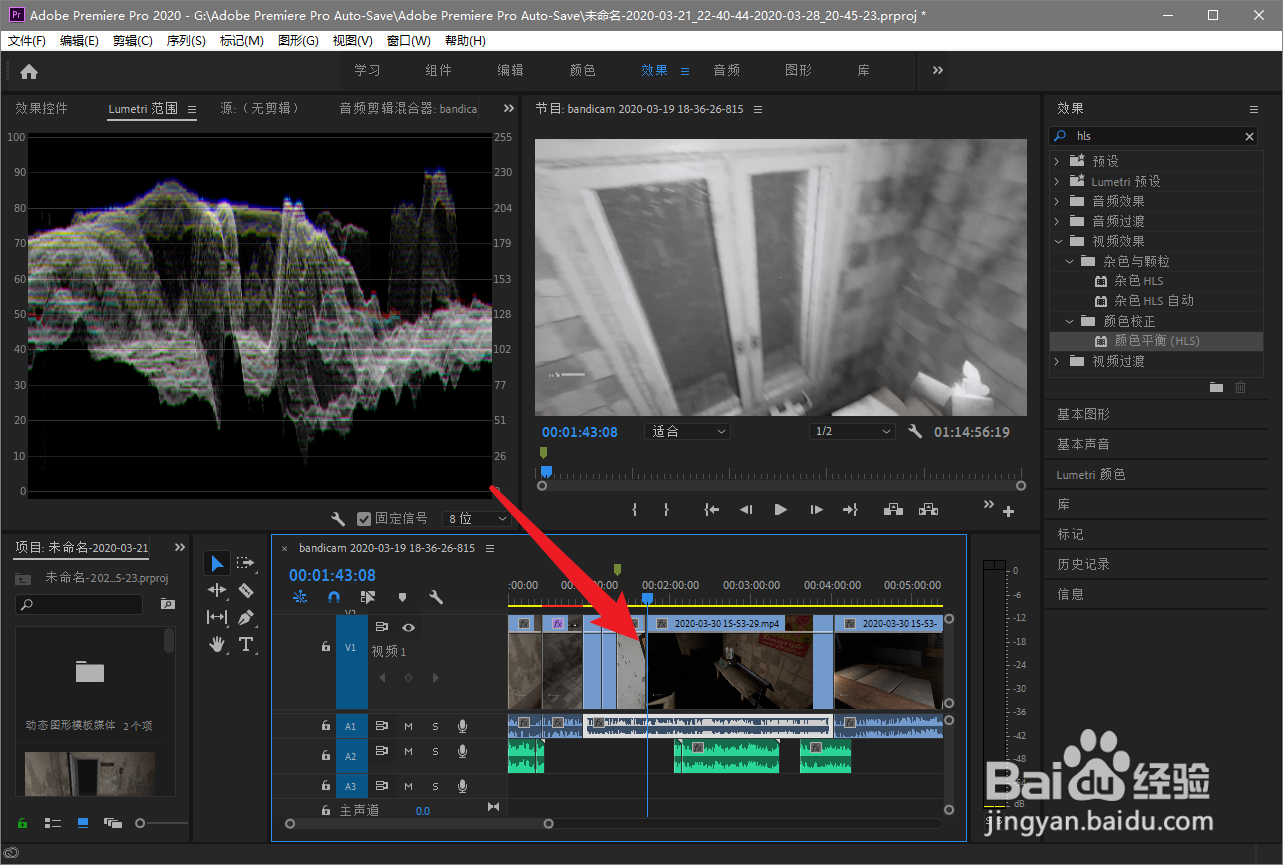This screenshot has height=865, width=1283.
Task: Expand the 音频效果 folder
Action: point(1057,201)
